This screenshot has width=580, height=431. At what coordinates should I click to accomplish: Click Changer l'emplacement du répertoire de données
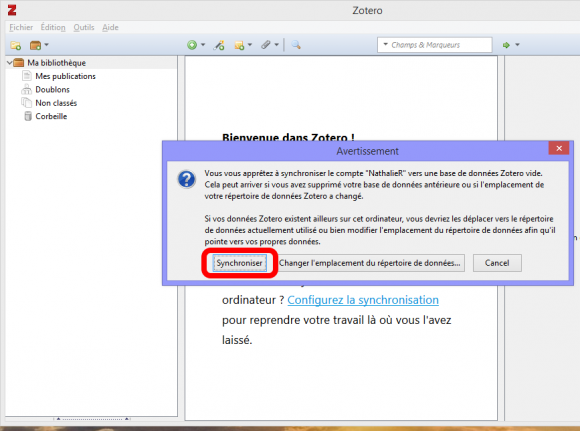(x=370, y=263)
